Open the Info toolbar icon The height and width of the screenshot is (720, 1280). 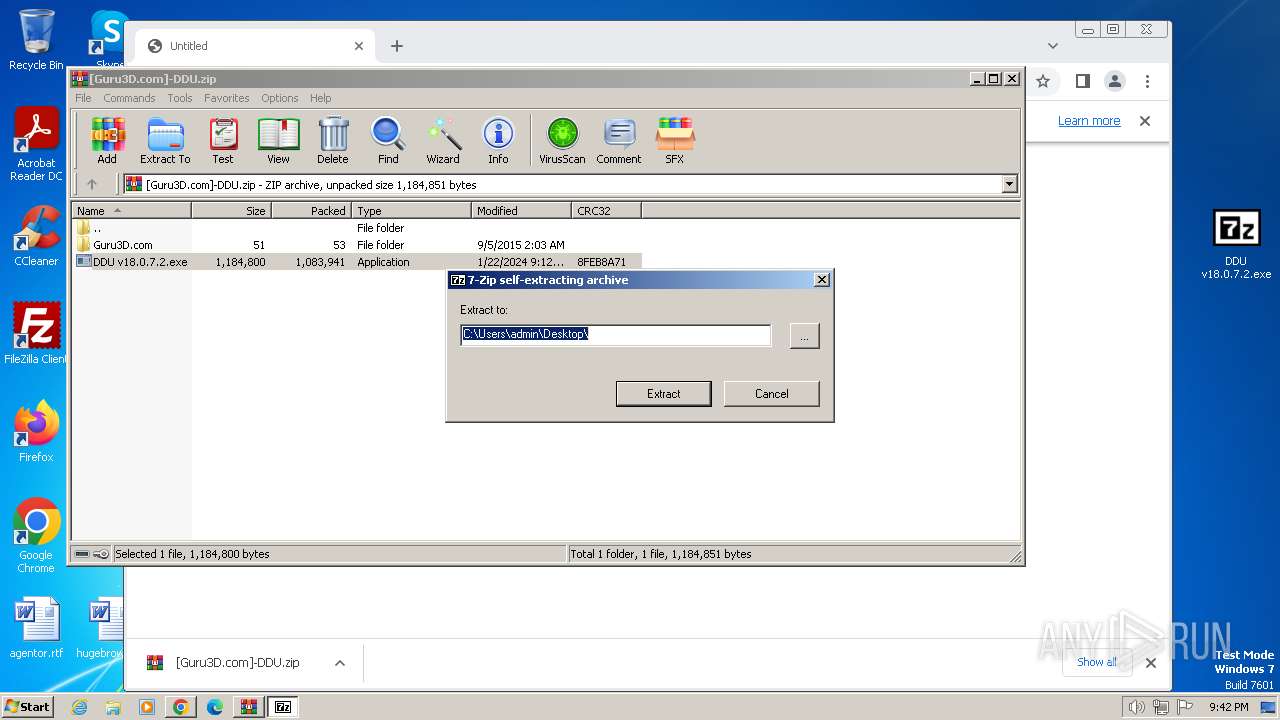(498, 140)
